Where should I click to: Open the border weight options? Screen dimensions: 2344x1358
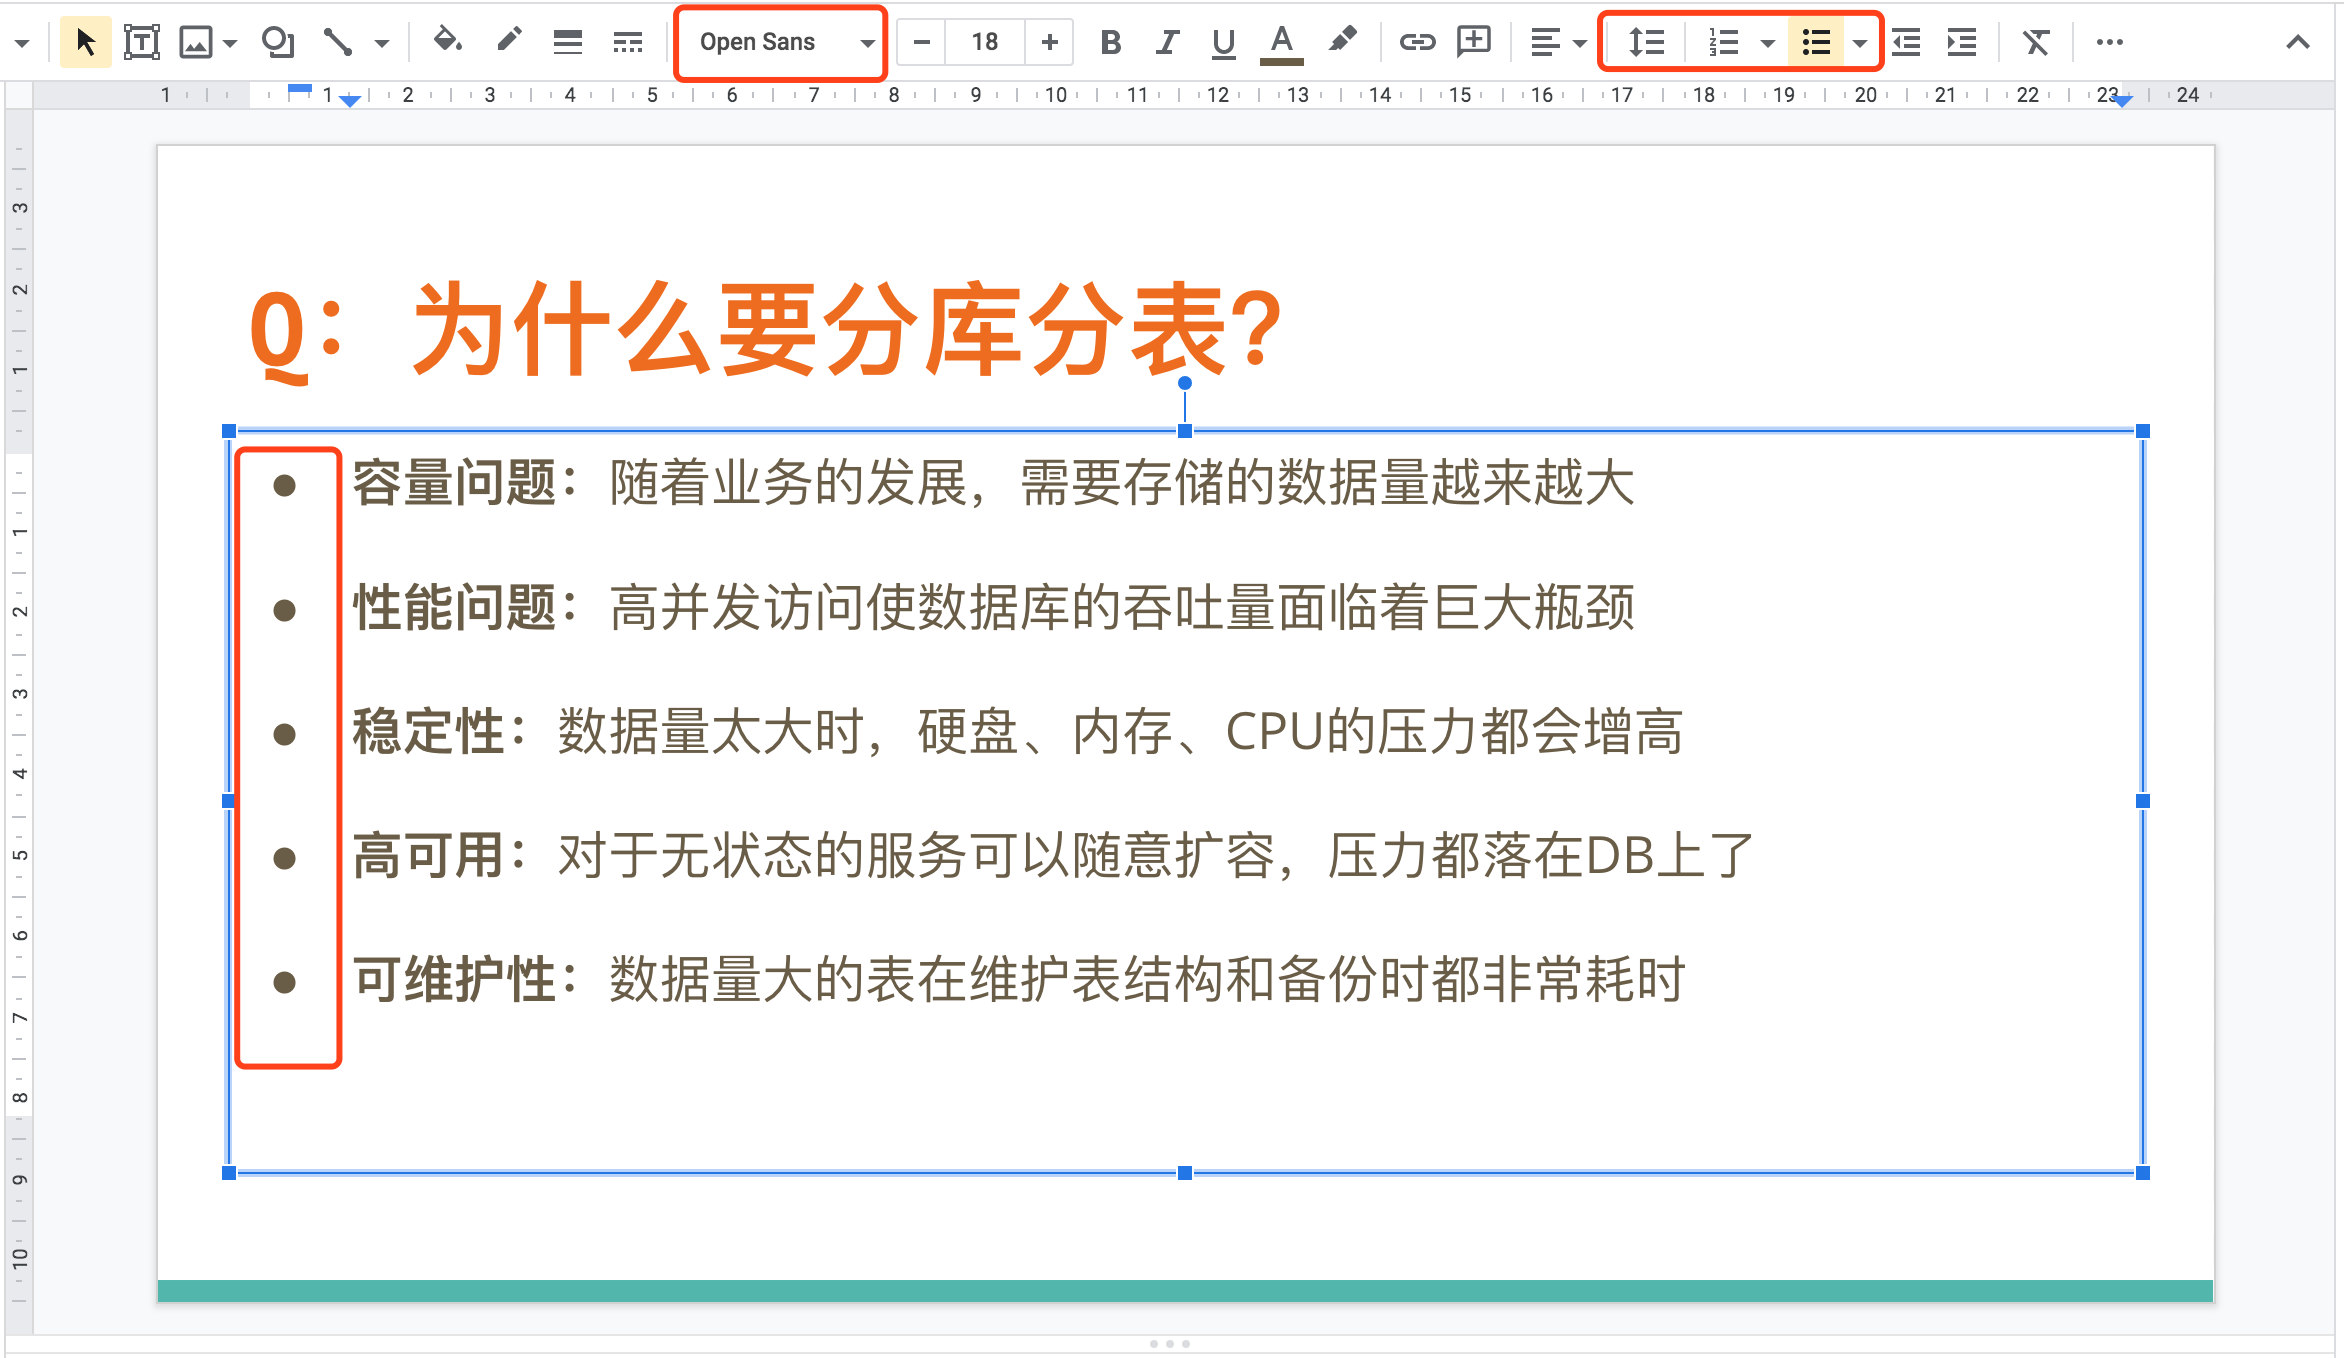coord(568,42)
